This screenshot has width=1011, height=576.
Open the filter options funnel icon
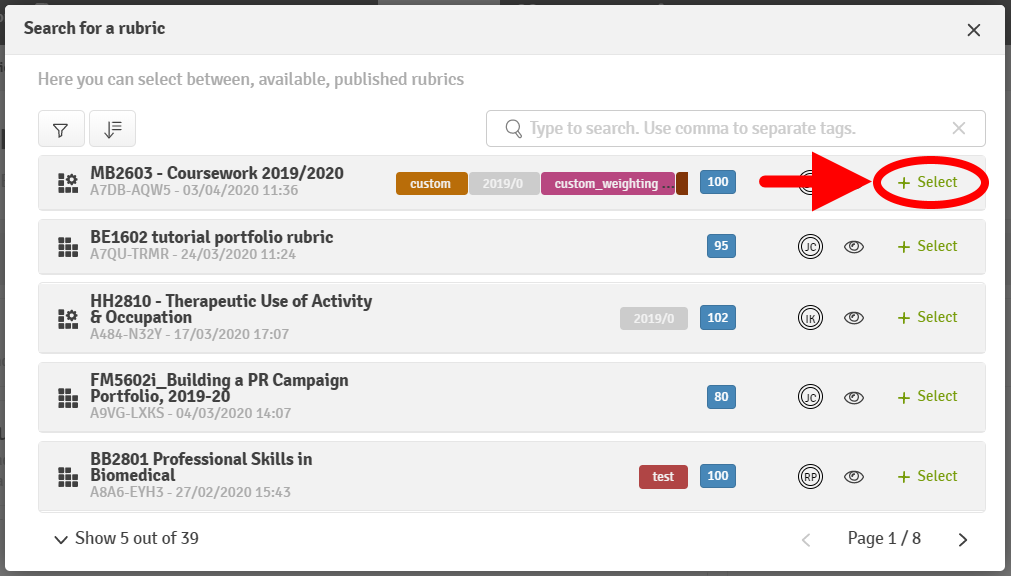[61, 129]
